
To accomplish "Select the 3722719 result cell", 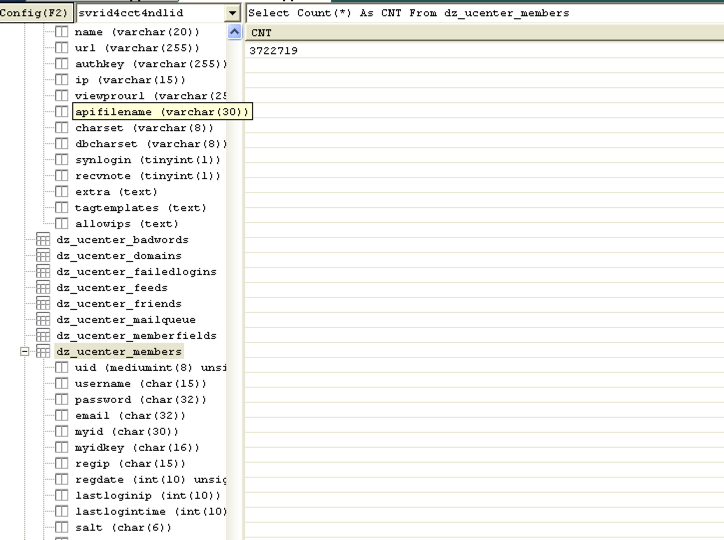I will pyautogui.click(x=273, y=51).
